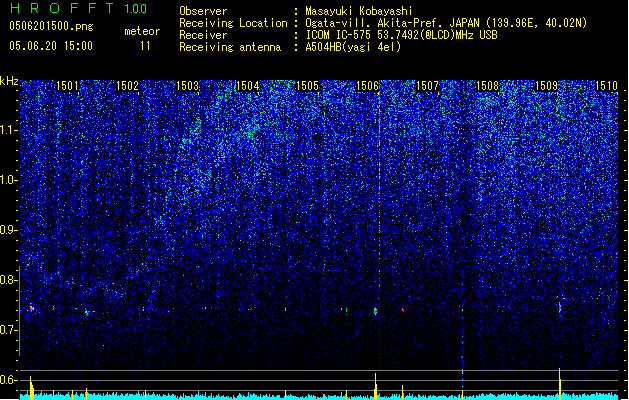Click the 'Receiving antenna' field label
This screenshot has height=400, width=629.
[x=230, y=47]
